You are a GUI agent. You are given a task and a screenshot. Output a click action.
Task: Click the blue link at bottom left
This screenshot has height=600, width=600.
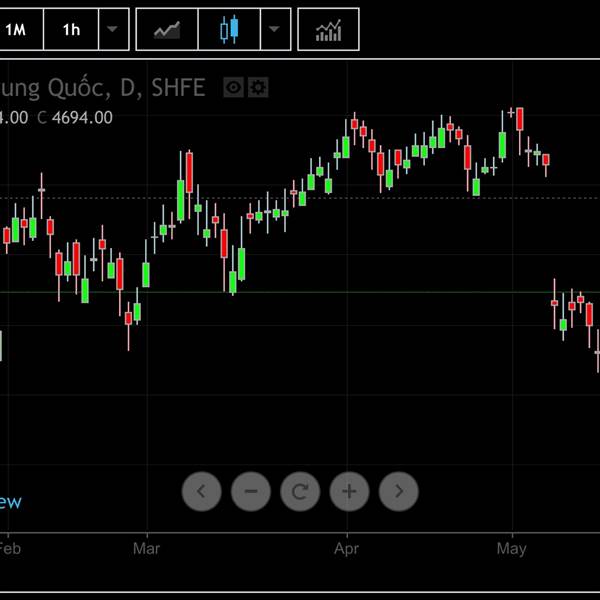11,502
